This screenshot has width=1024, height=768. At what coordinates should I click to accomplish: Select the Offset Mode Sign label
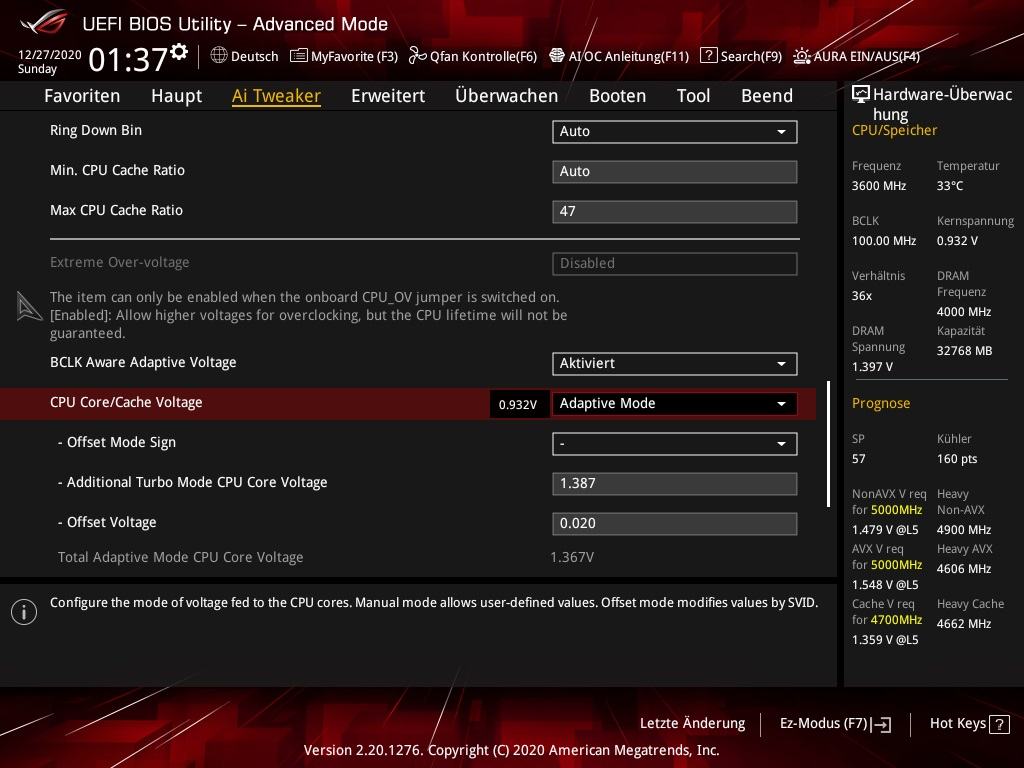tap(117, 443)
